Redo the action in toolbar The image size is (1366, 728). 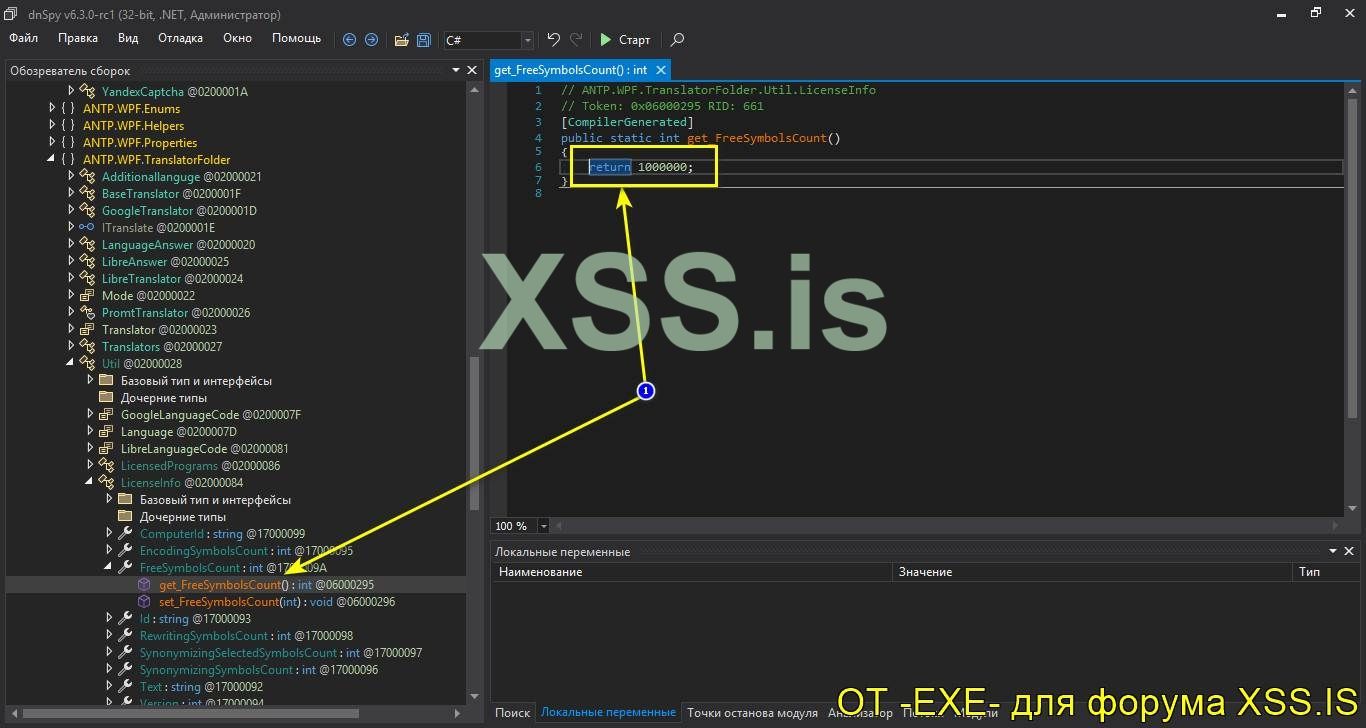pyautogui.click(x=576, y=40)
